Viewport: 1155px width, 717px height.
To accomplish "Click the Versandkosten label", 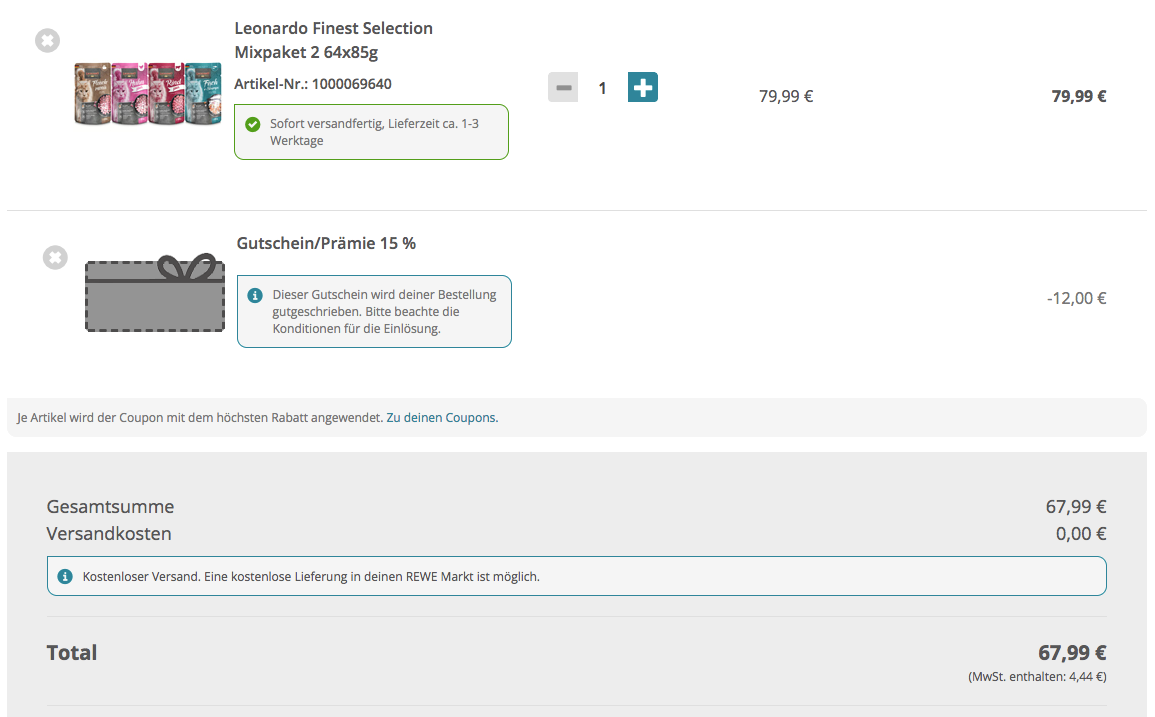I will coord(109,534).
